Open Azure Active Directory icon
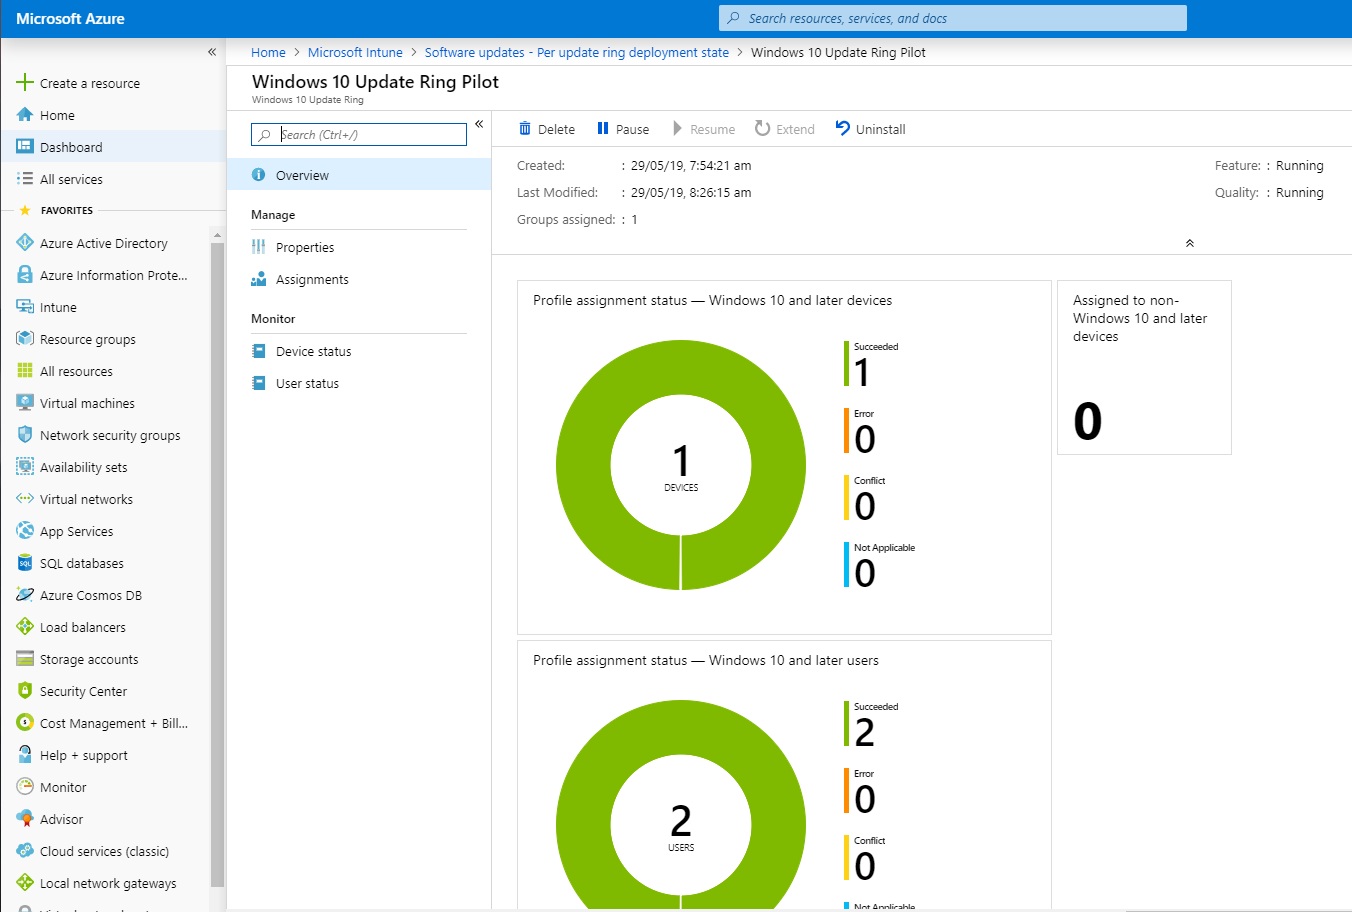Viewport: 1352px width, 912px height. 25,243
